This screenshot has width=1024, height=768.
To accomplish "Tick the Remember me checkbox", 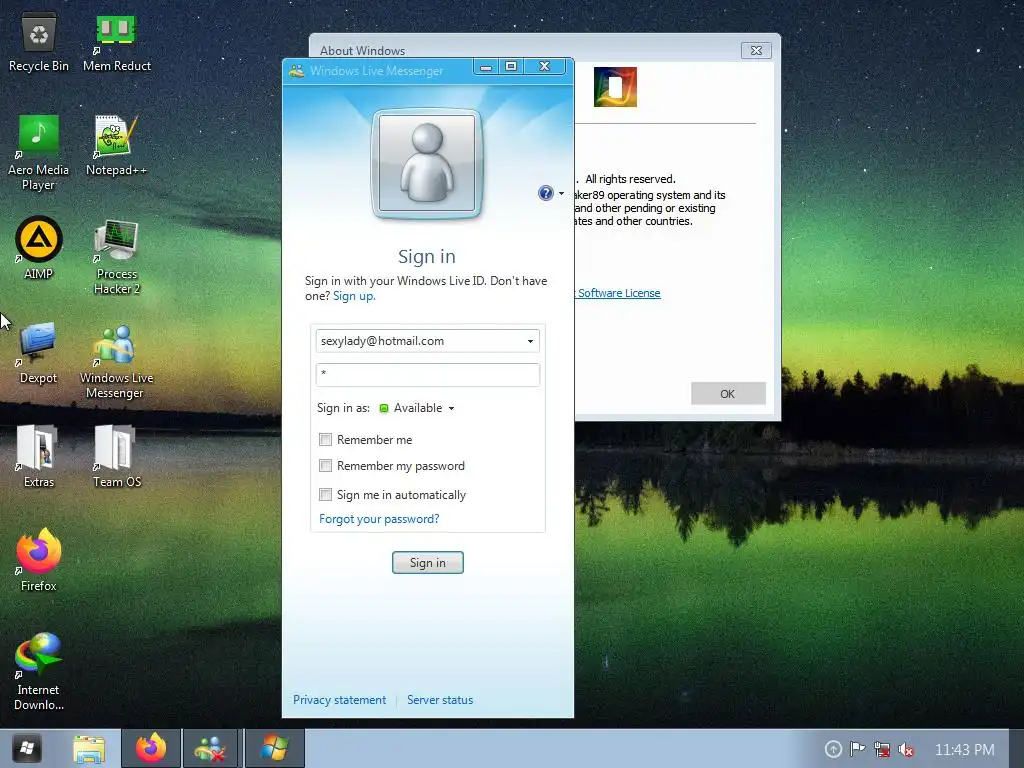I will pos(325,440).
